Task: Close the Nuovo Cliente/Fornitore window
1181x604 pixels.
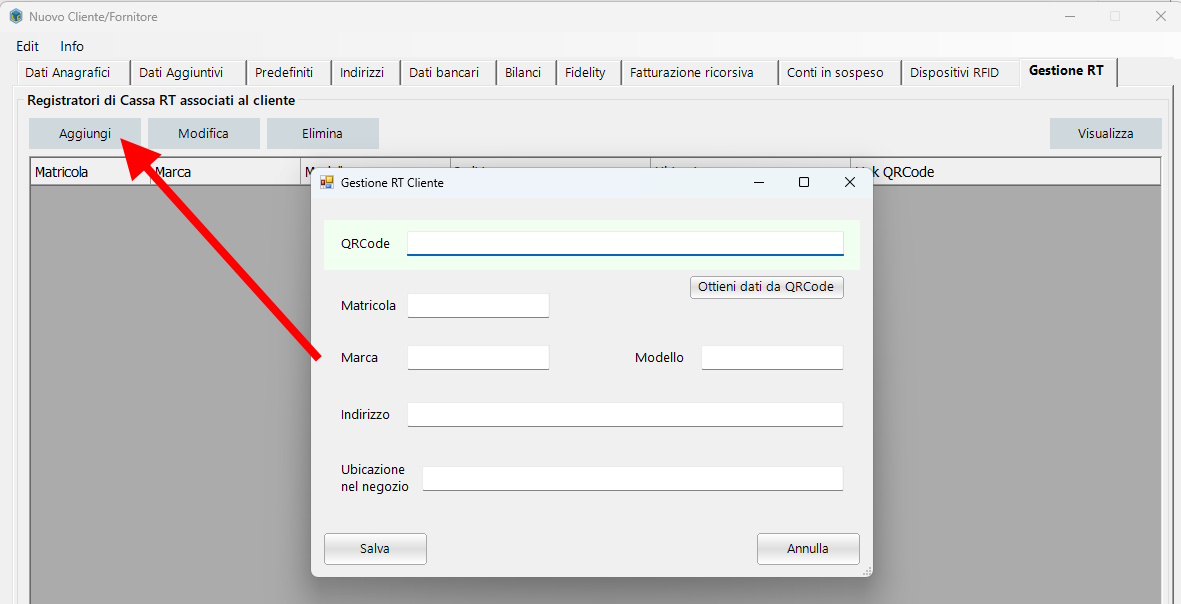Action: [x=1161, y=16]
